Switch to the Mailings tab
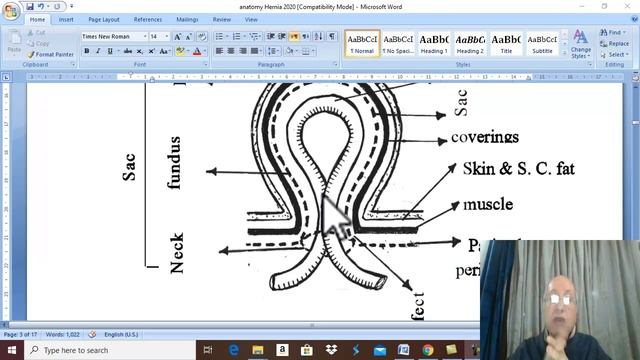The image size is (640, 360). coord(187,20)
